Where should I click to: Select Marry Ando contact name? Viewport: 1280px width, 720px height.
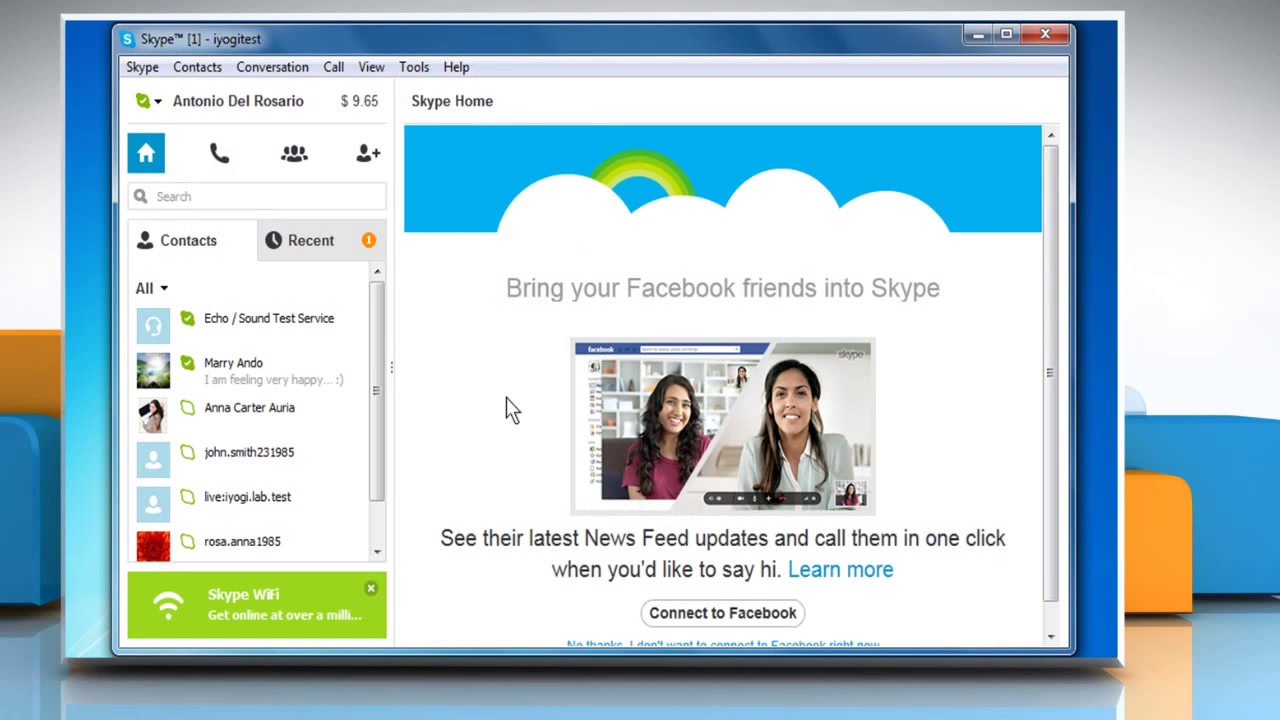click(x=233, y=363)
